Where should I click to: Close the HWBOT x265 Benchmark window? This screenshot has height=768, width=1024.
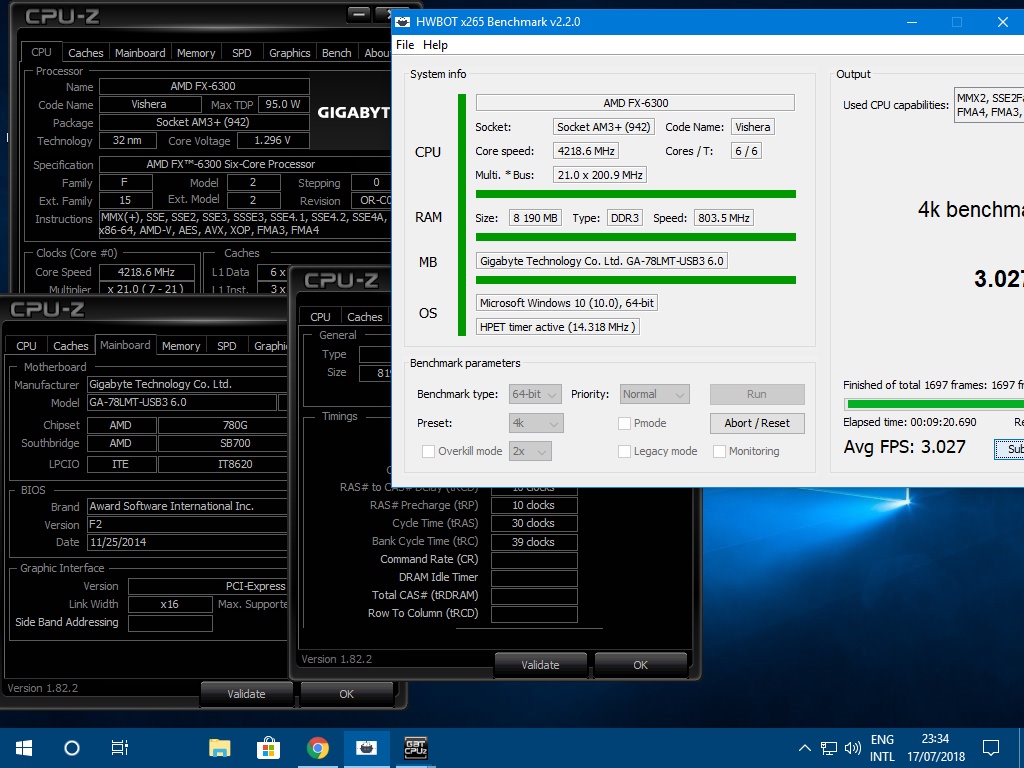tap(1003, 22)
